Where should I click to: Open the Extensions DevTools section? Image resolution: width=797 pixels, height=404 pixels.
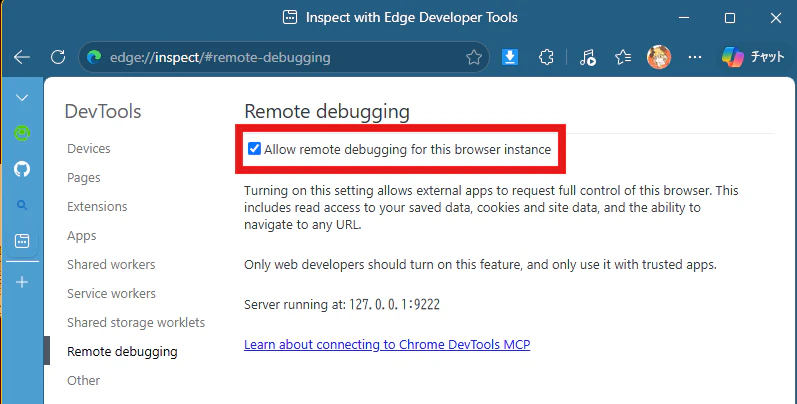[97, 206]
